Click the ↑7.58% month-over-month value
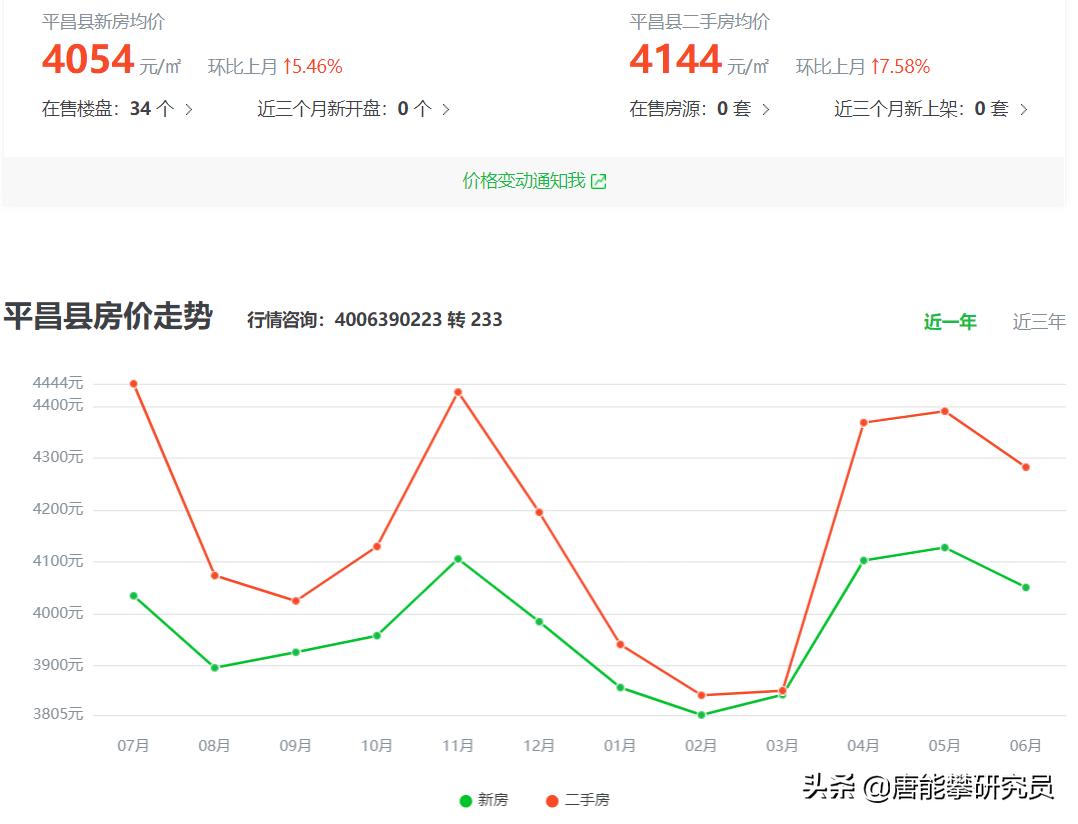Screen dimensions: 1078x824 [x=900, y=67]
